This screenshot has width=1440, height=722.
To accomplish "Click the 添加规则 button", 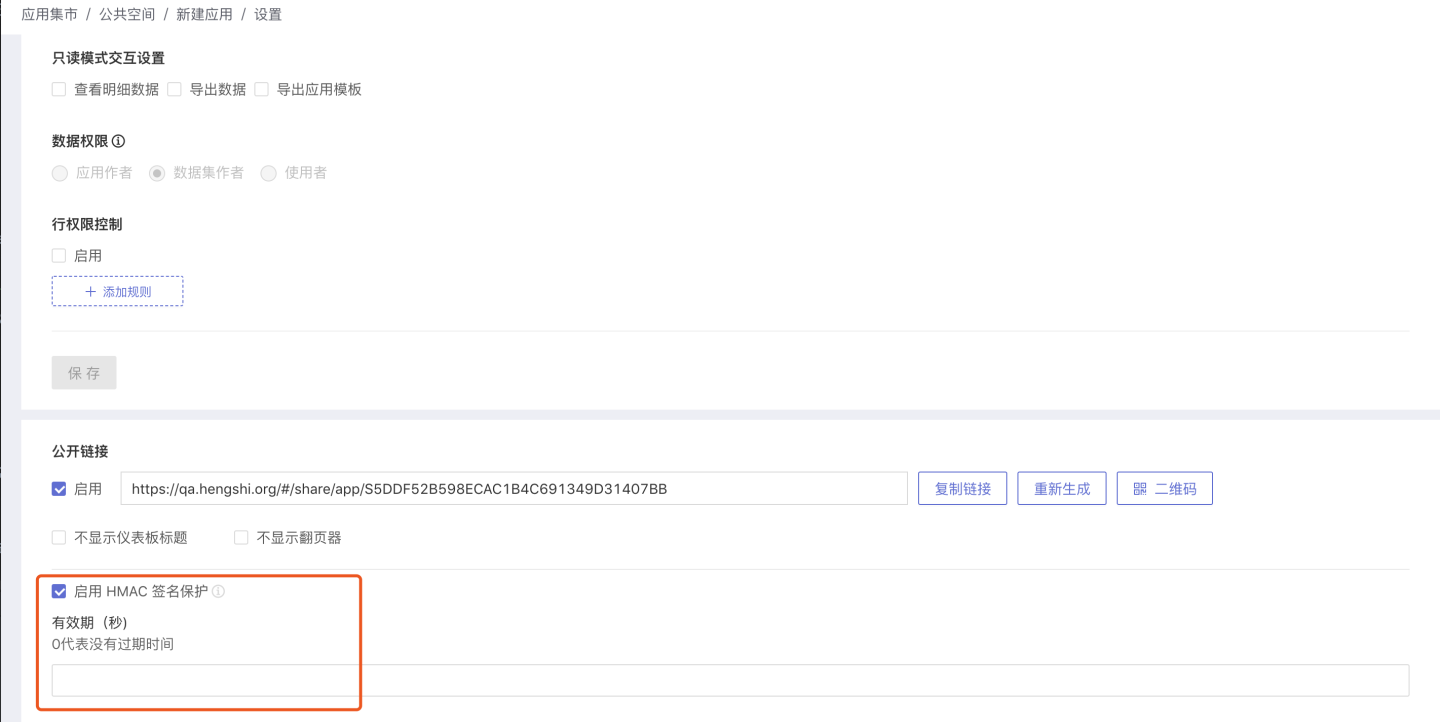I will [118, 292].
